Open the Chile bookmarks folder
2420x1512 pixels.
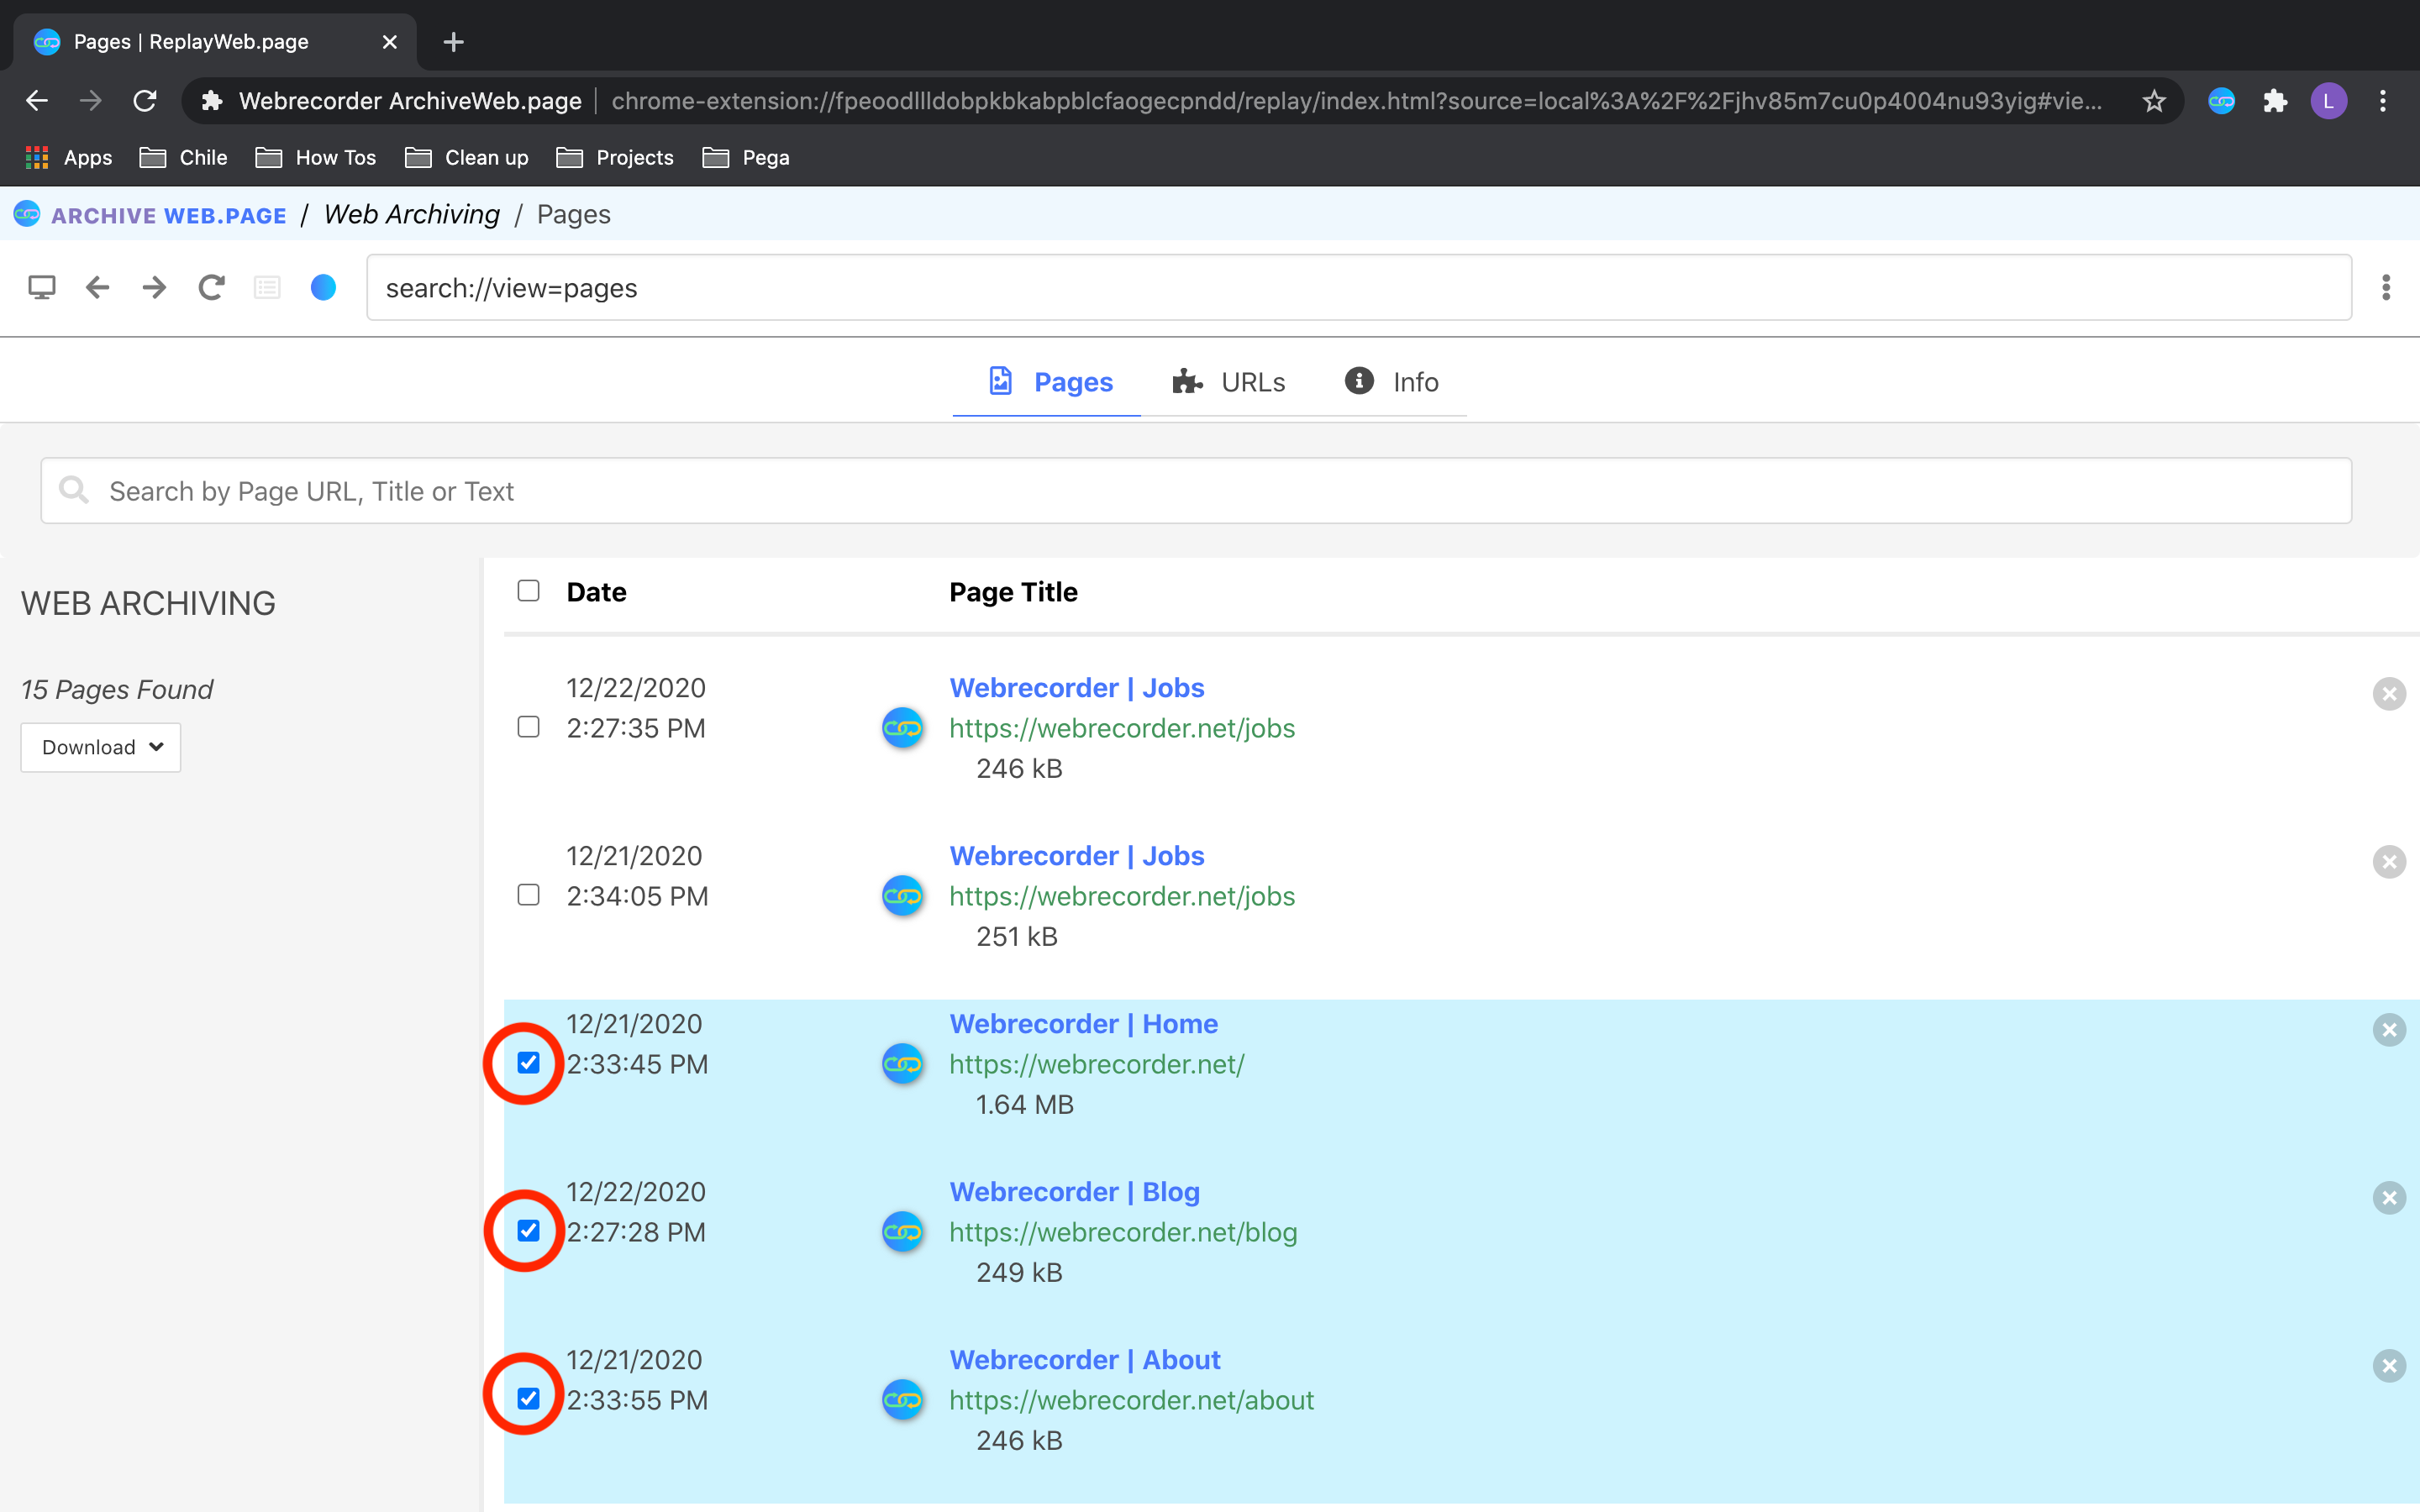(x=184, y=158)
